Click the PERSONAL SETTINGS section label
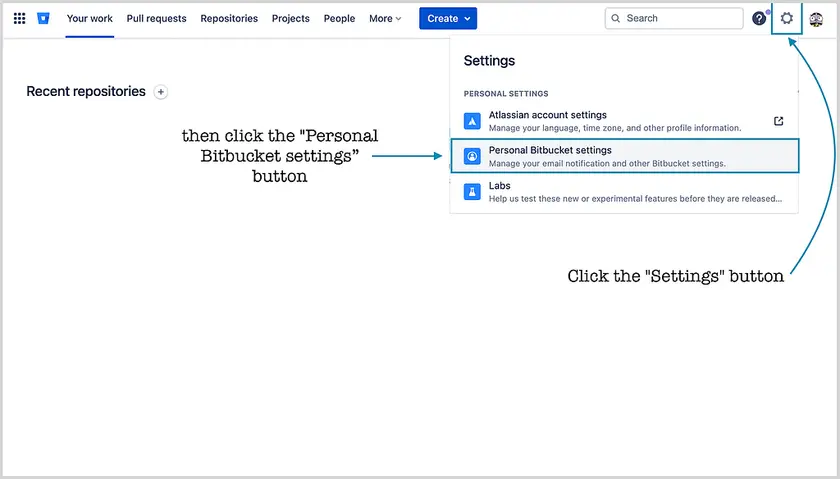 (x=506, y=94)
